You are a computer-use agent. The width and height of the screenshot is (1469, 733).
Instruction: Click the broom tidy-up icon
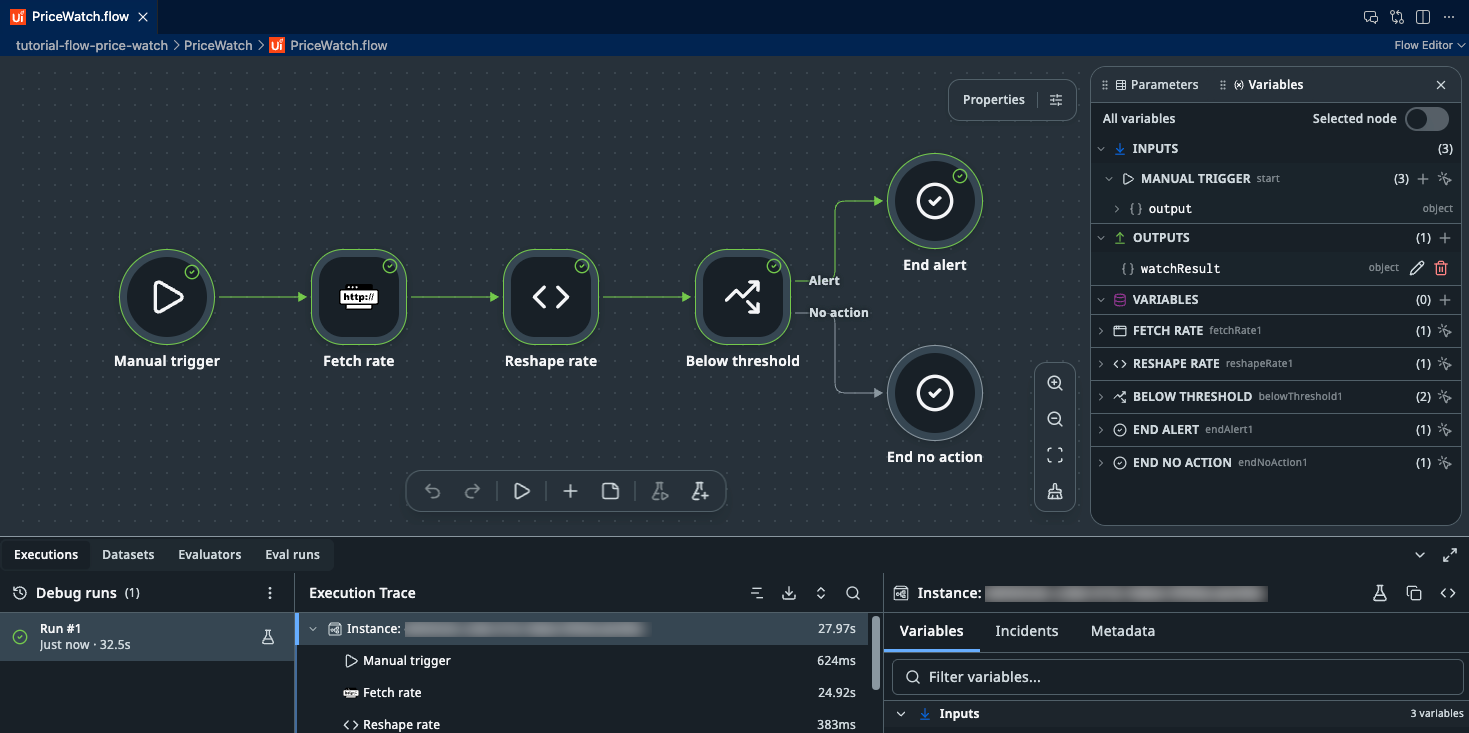pos(1055,492)
